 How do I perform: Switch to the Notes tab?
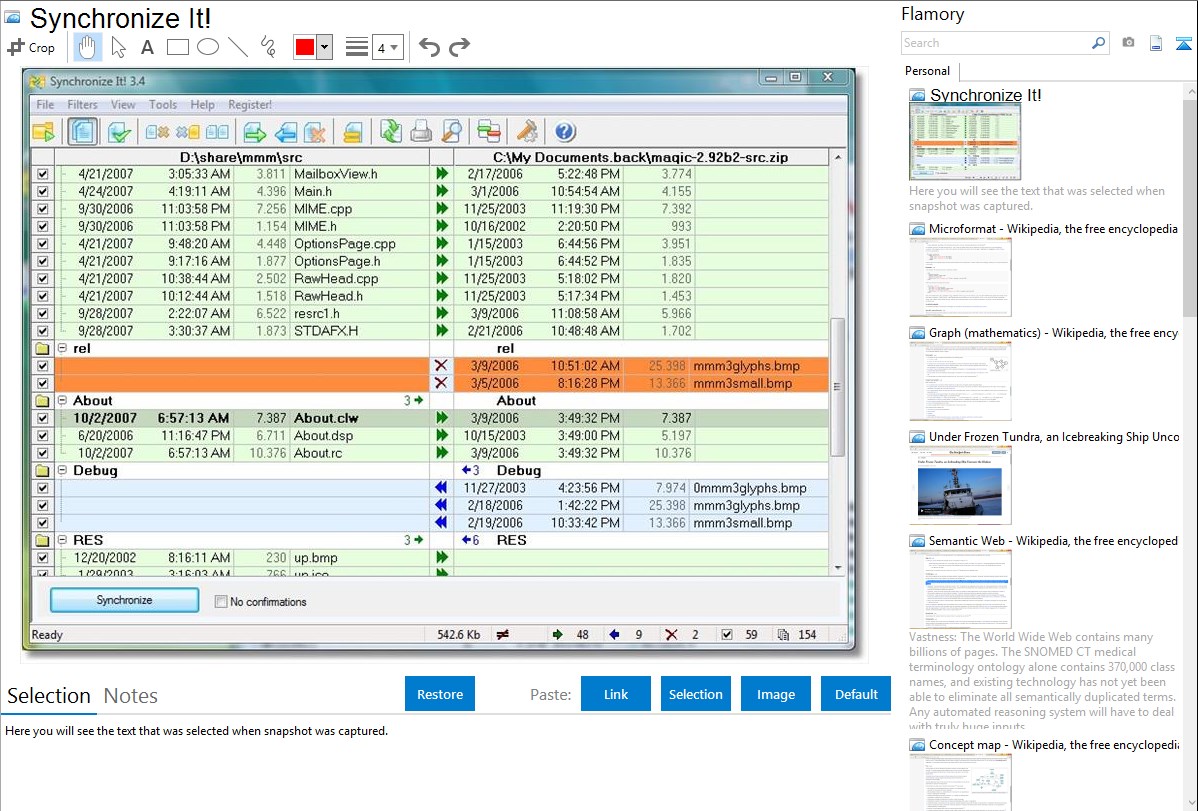click(x=131, y=696)
